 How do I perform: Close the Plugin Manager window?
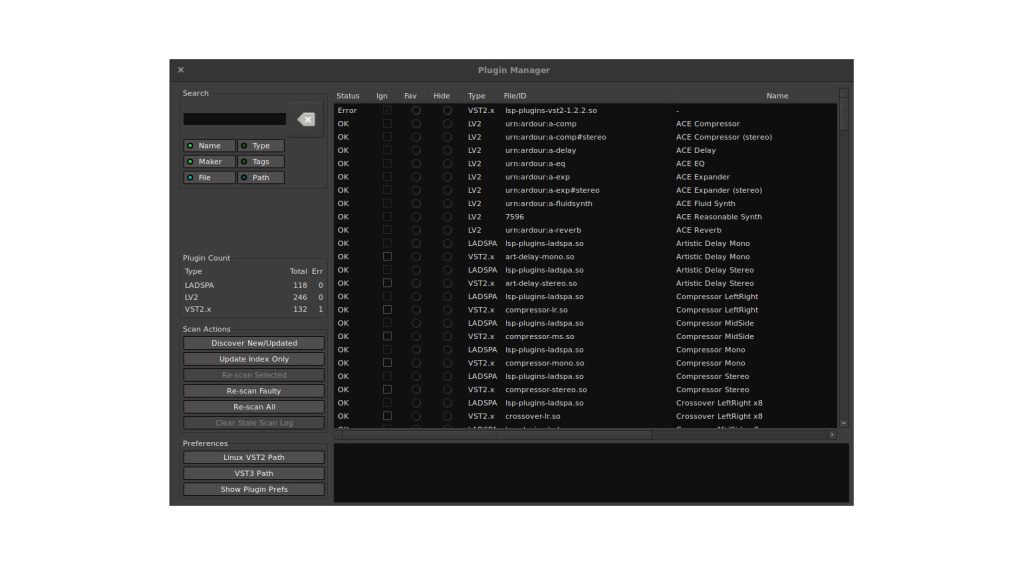click(x=181, y=70)
